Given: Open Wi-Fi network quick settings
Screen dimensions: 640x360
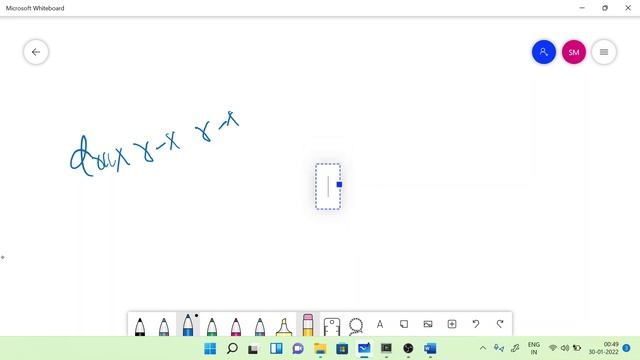Looking at the screenshot, I should 553,348.
